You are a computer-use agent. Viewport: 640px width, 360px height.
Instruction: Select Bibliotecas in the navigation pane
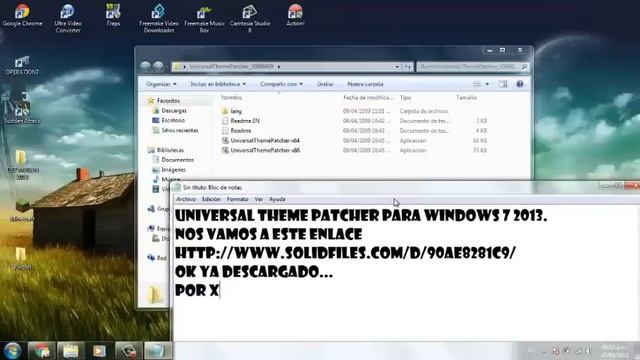[x=170, y=150]
